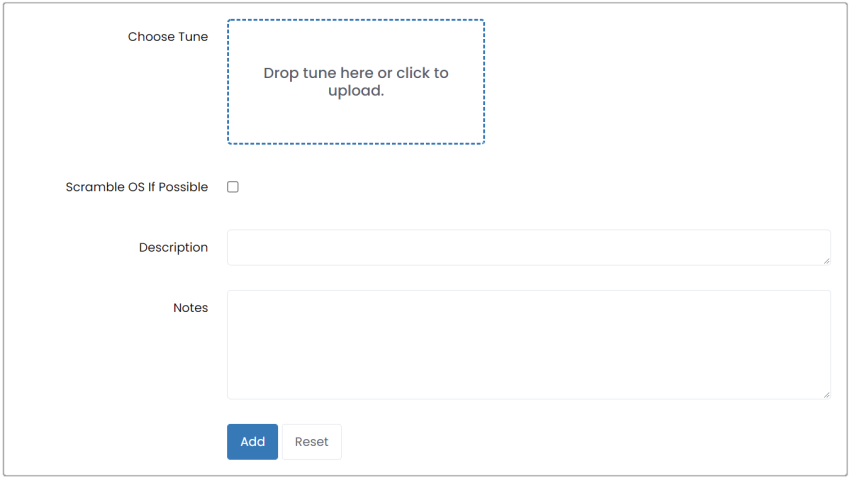Viewport: 850px width, 478px height.
Task: Focus the Description input field
Action: click(x=528, y=248)
